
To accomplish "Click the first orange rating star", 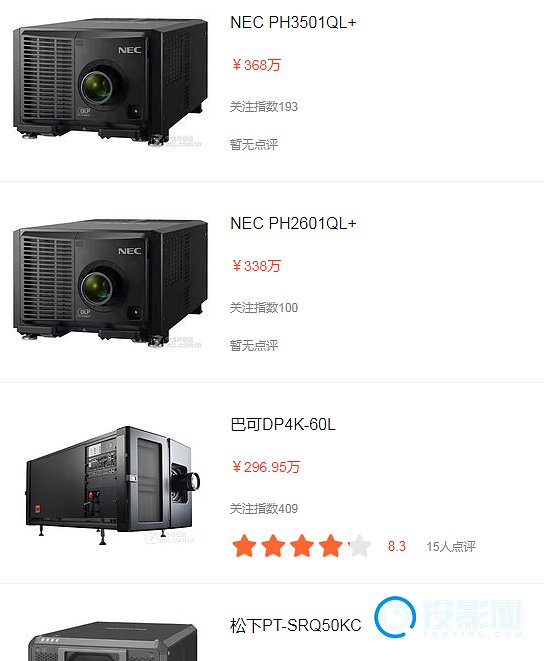I will coord(244,546).
